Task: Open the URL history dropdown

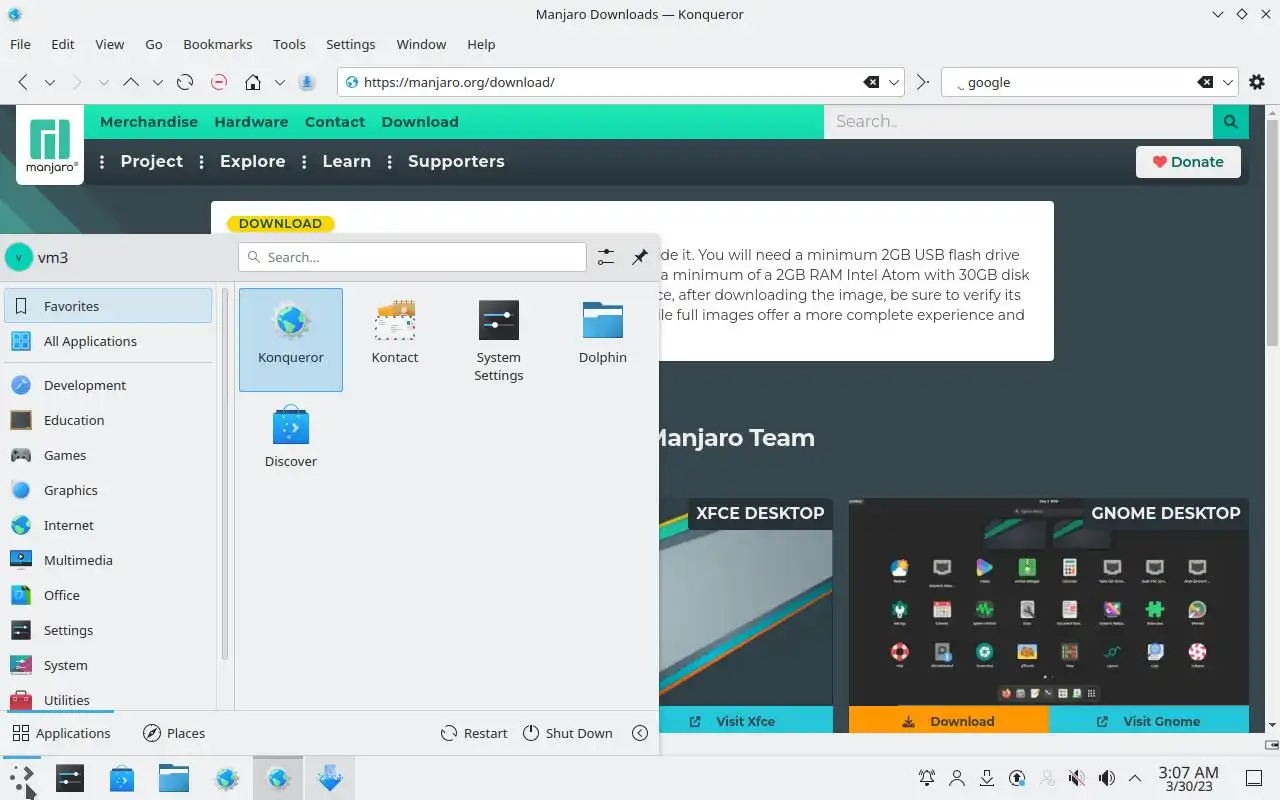Action: coord(894,82)
